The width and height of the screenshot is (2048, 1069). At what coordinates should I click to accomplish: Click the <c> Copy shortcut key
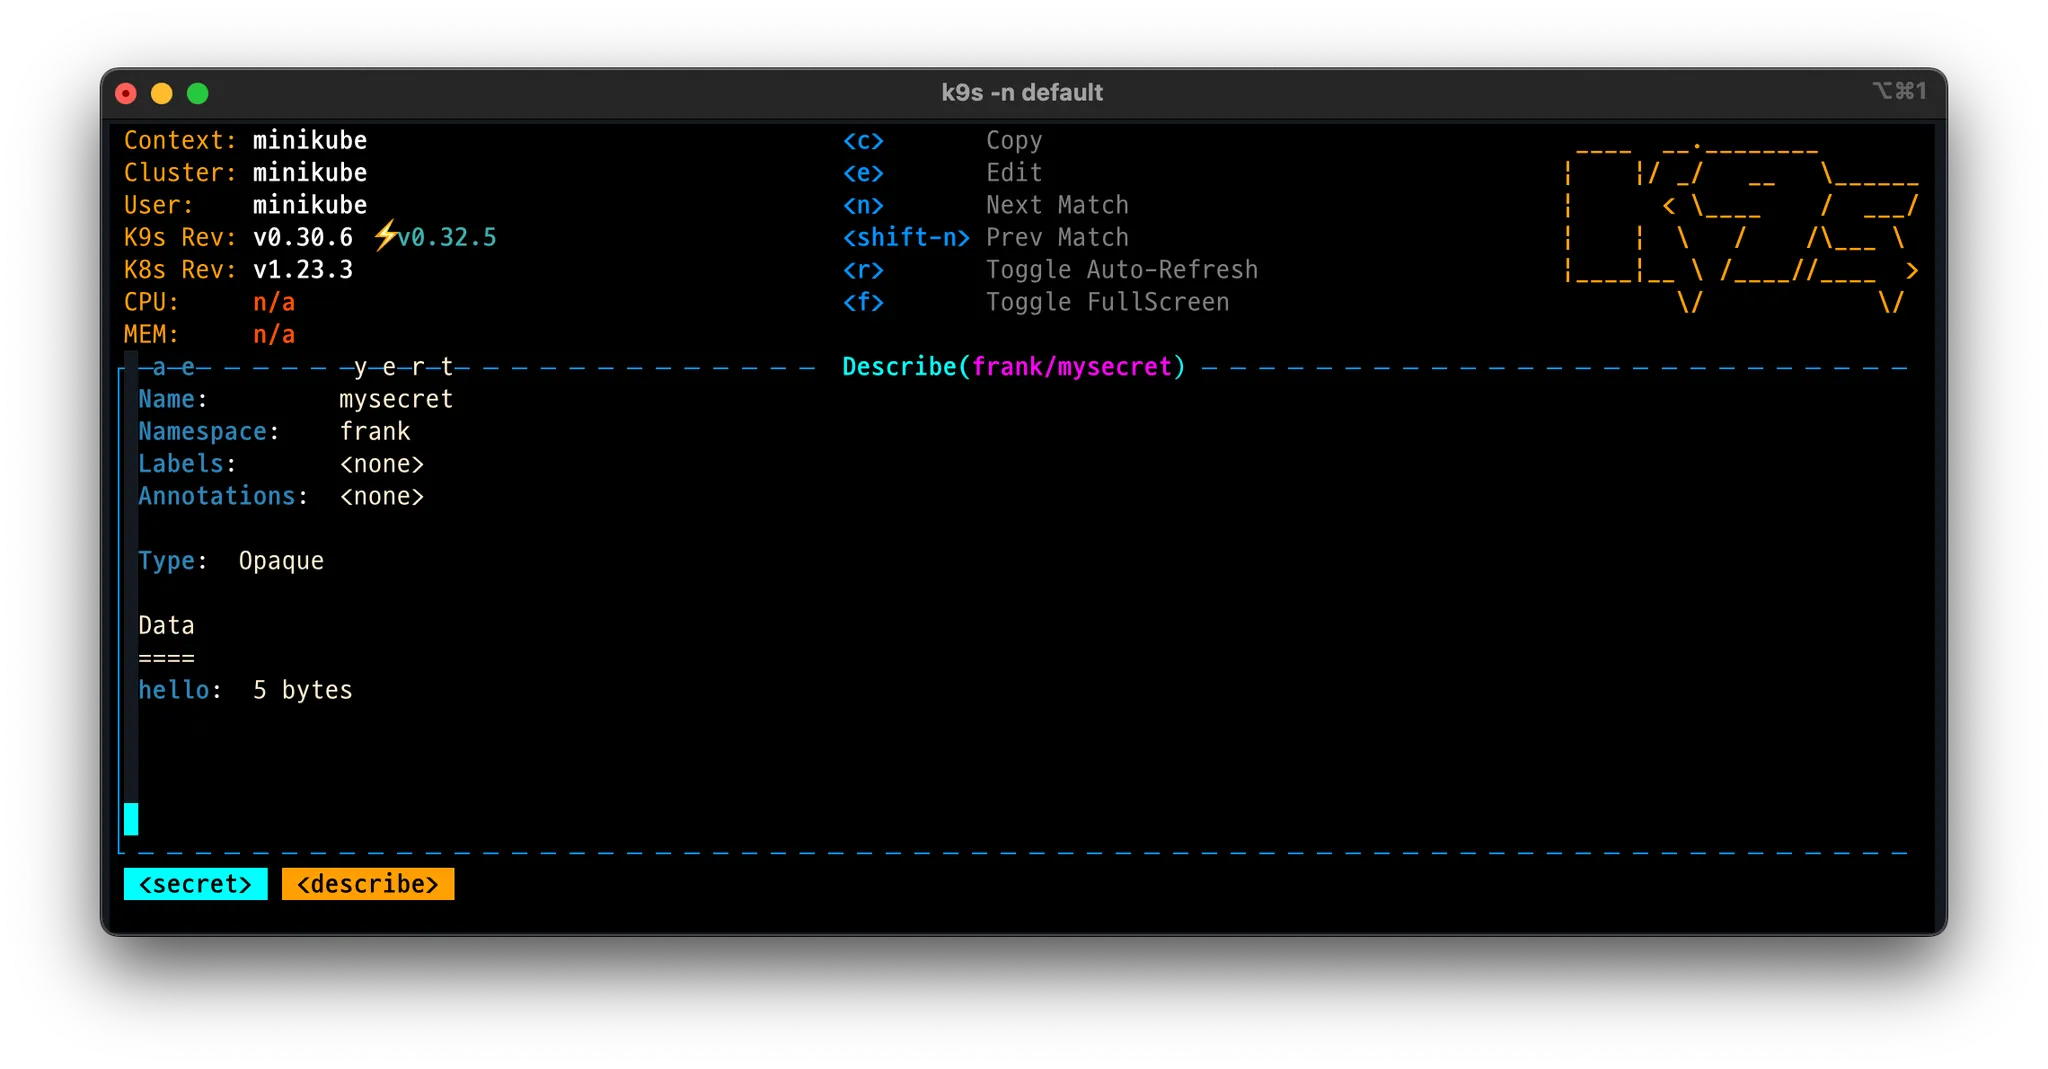pos(863,141)
